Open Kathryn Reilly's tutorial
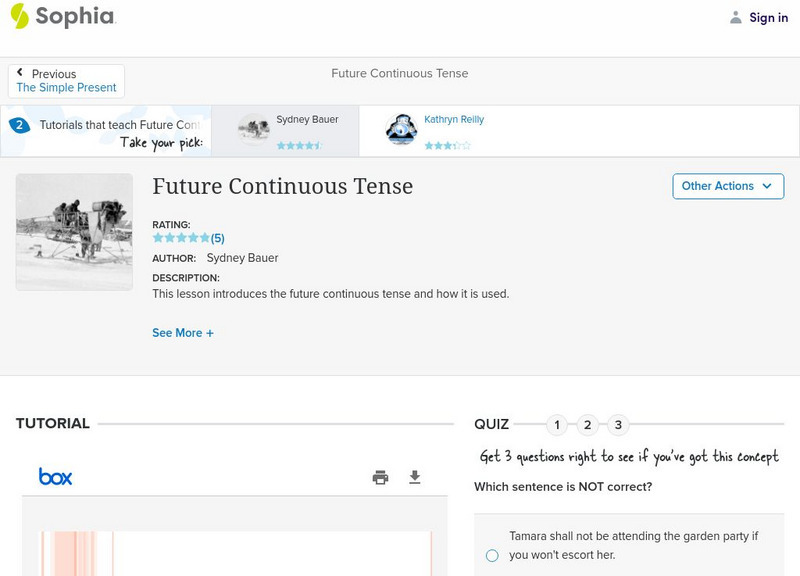800x576 pixels. pos(453,120)
